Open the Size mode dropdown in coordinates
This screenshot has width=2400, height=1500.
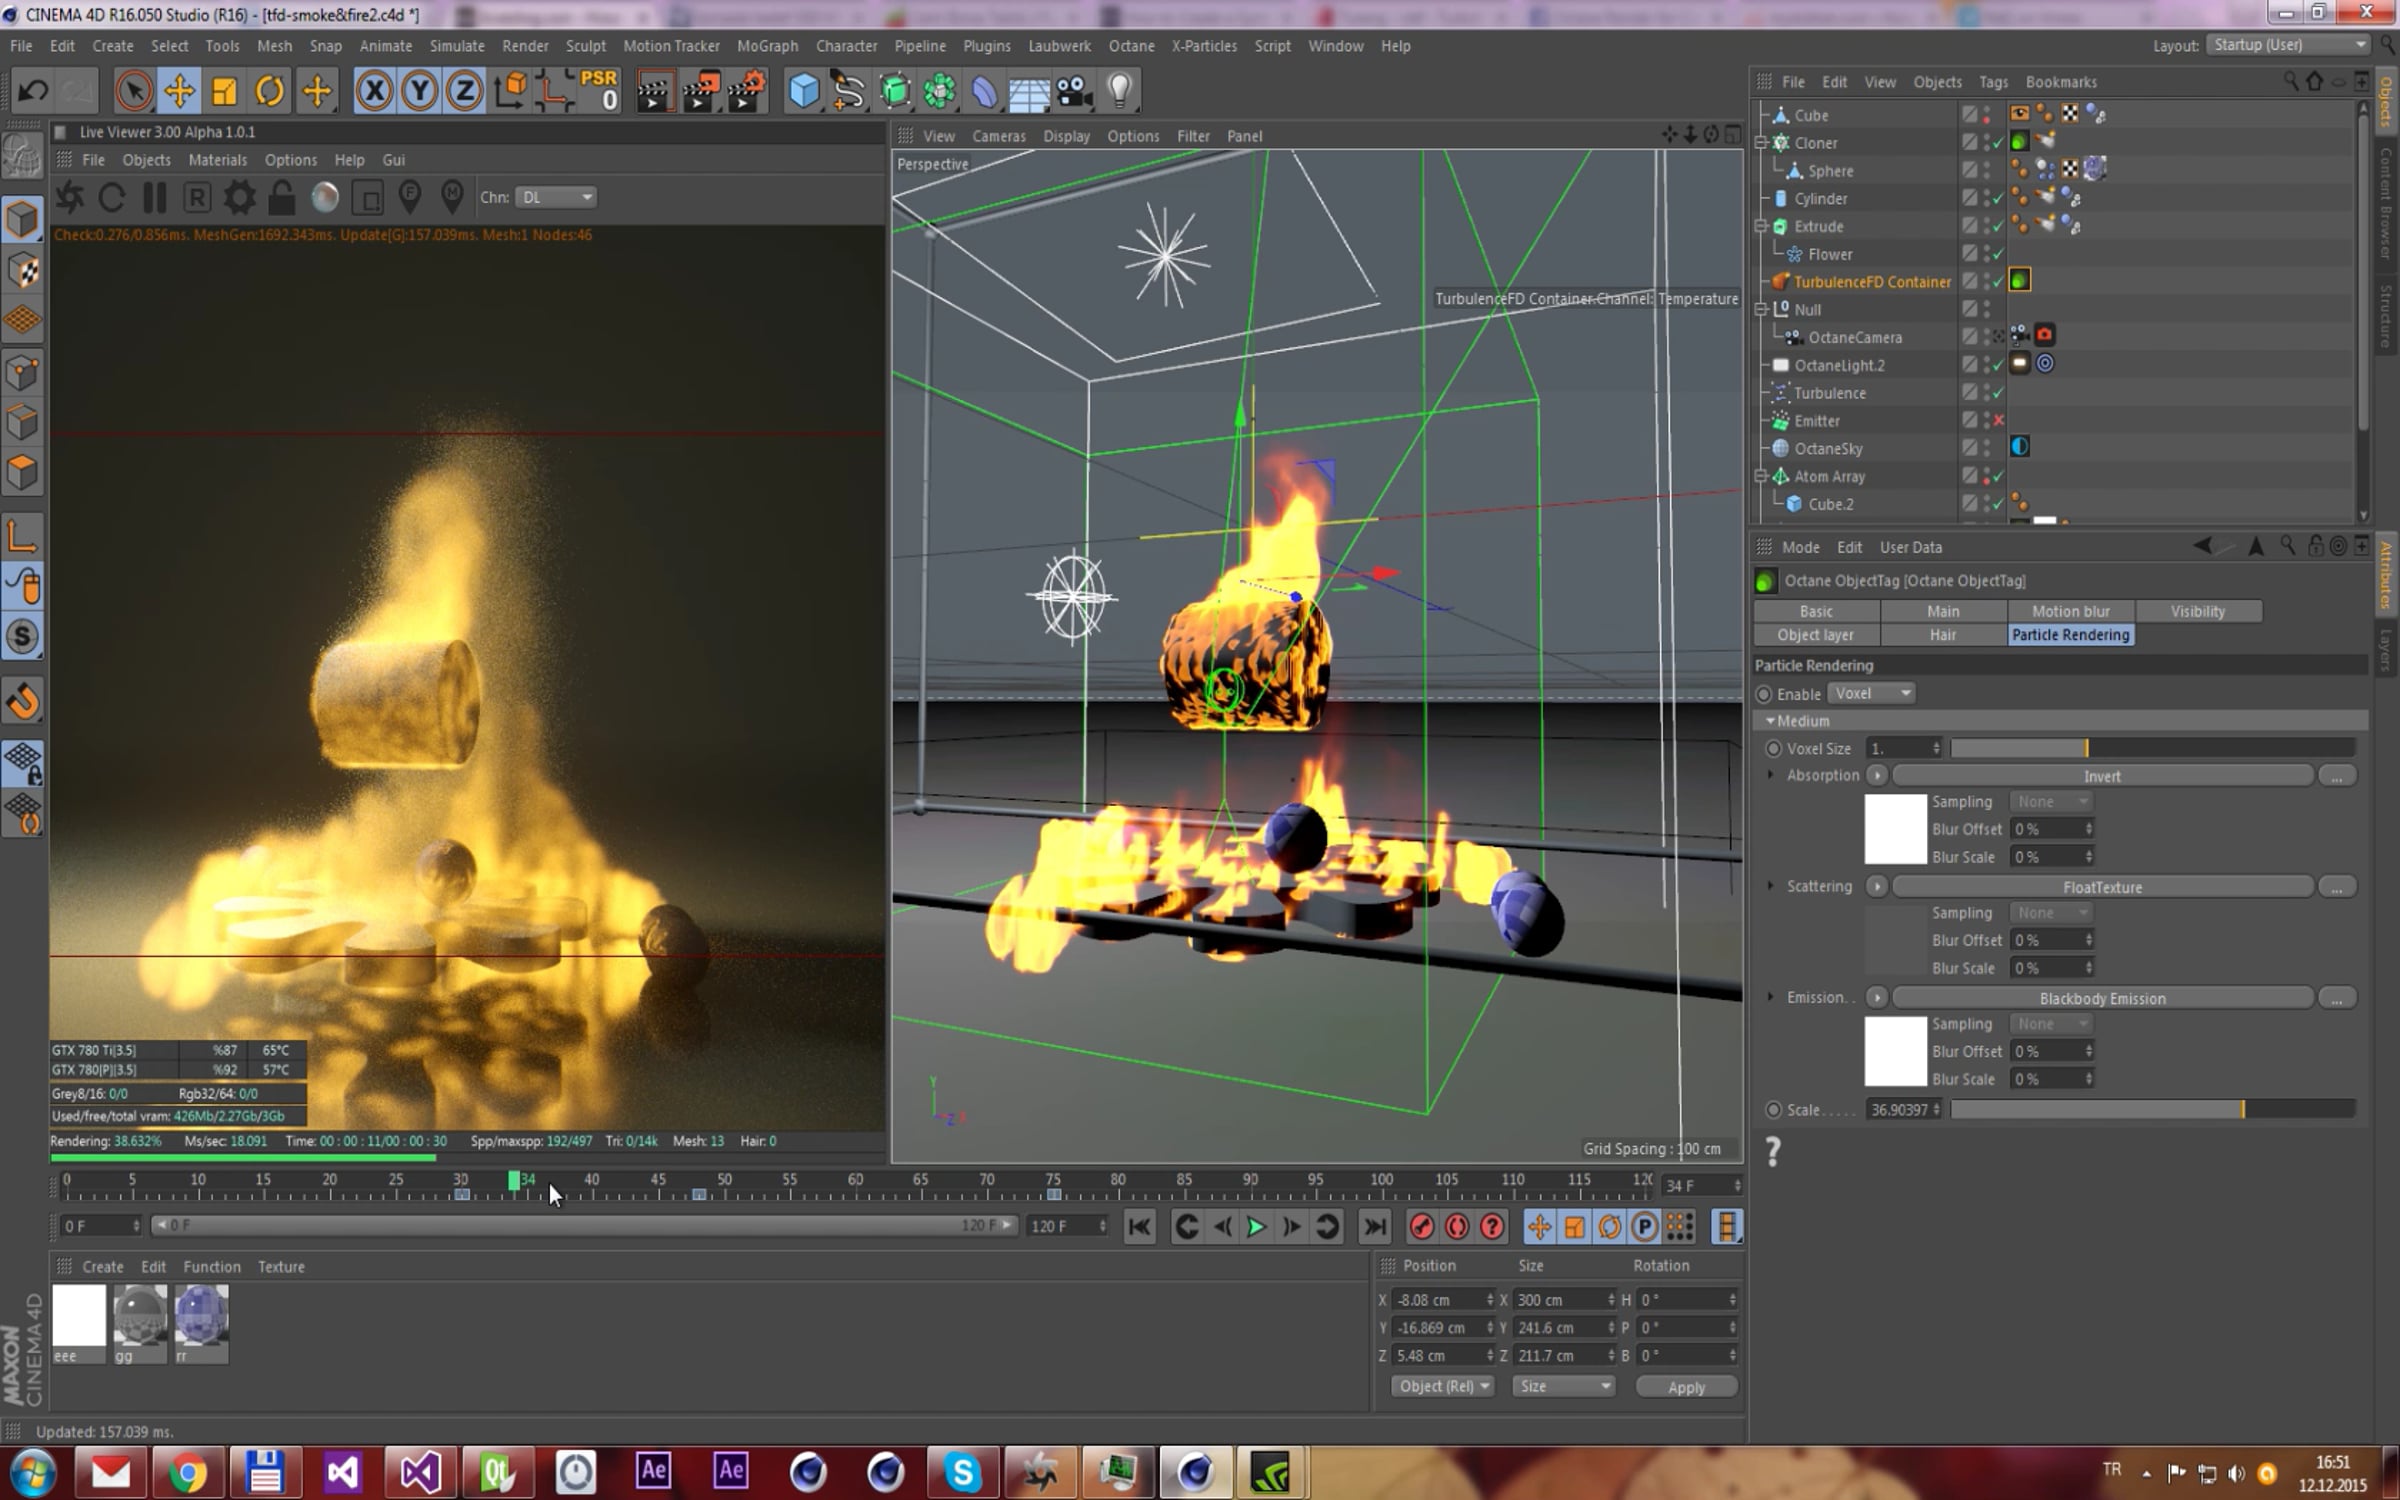point(1563,1386)
